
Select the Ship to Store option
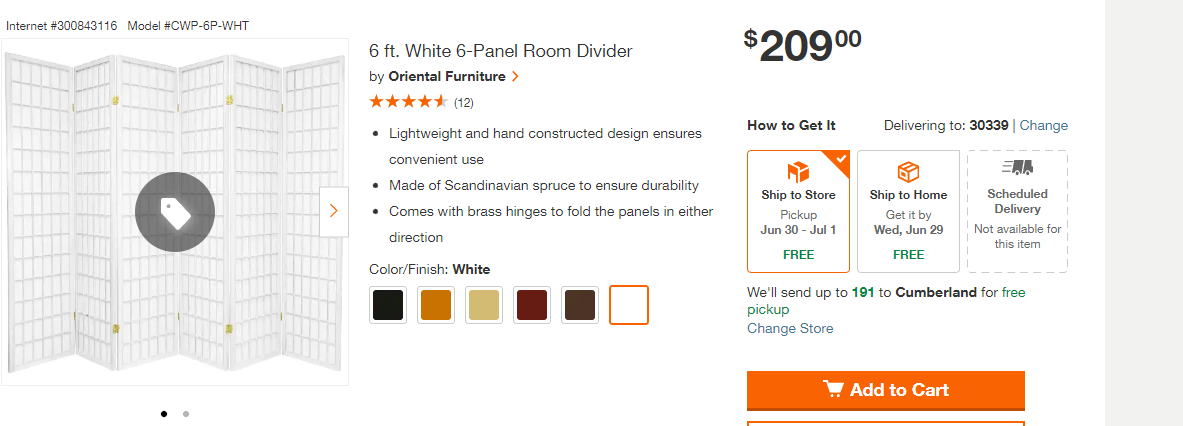(798, 211)
